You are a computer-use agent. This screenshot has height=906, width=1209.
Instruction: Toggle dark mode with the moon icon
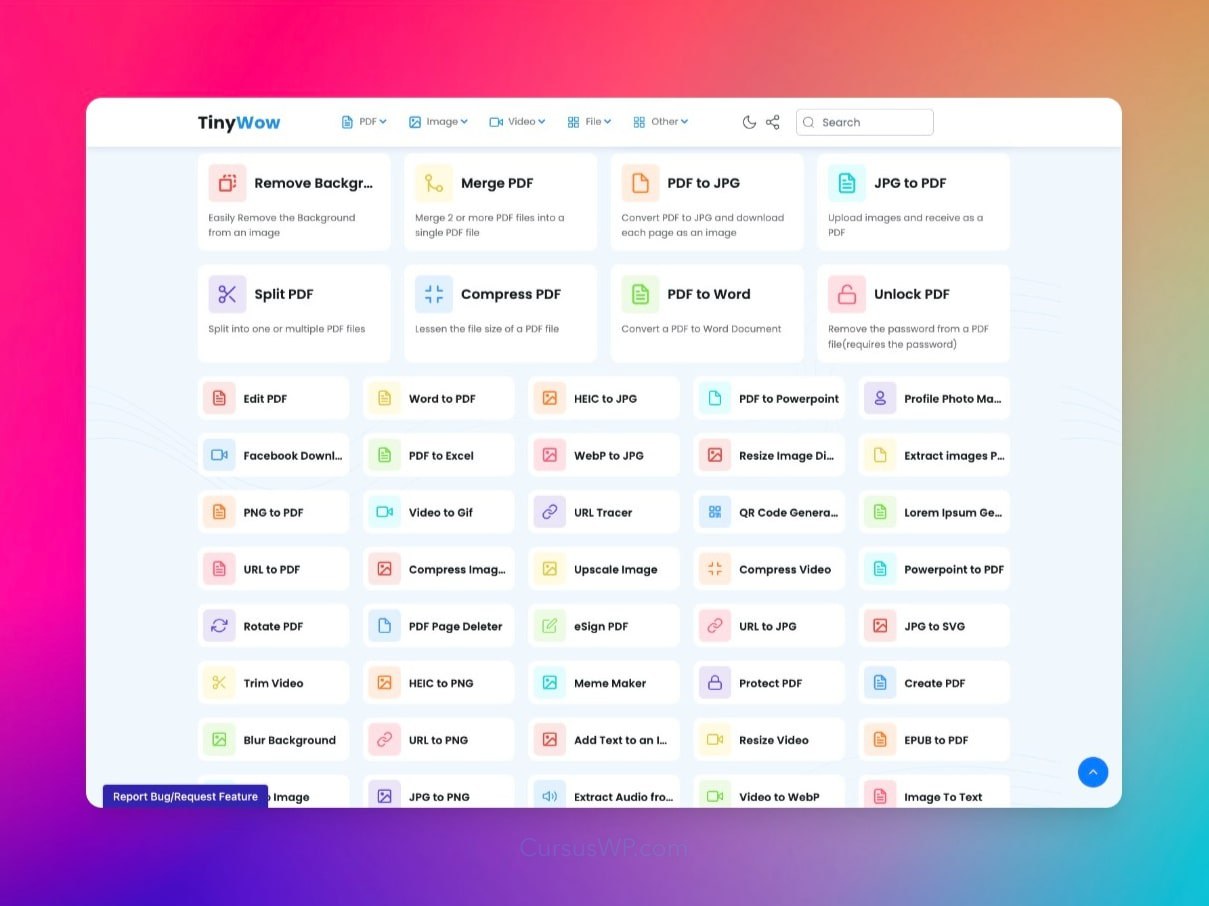pos(749,122)
